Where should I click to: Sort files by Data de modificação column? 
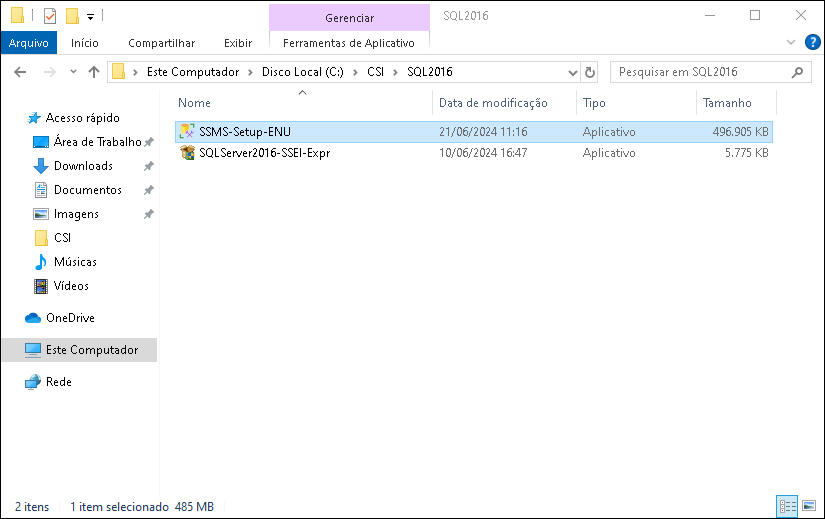point(493,103)
